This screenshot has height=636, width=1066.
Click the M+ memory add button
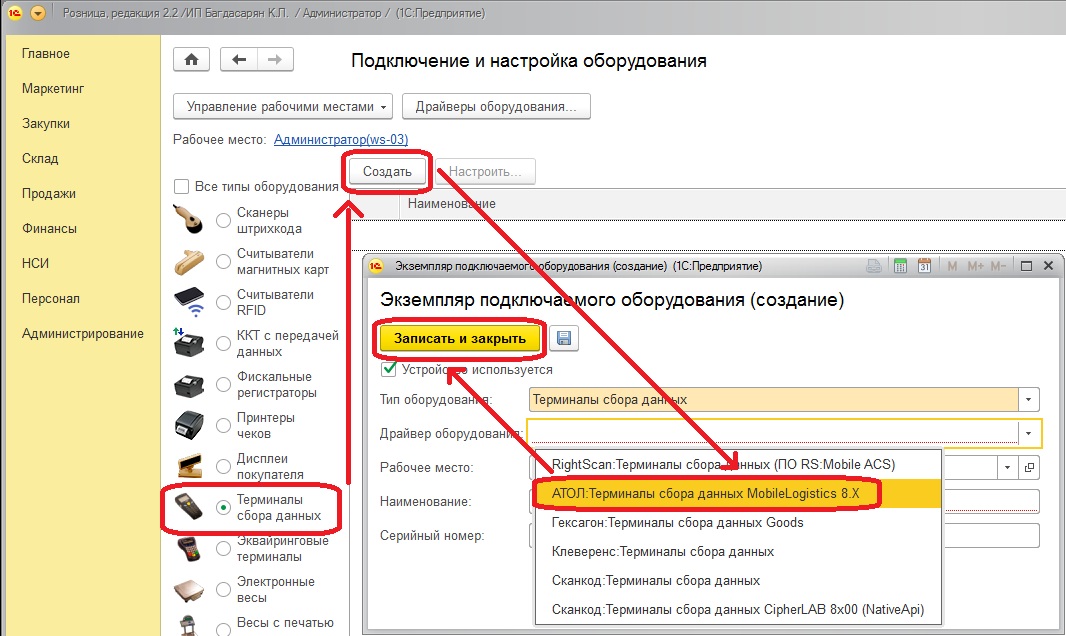coord(976,266)
